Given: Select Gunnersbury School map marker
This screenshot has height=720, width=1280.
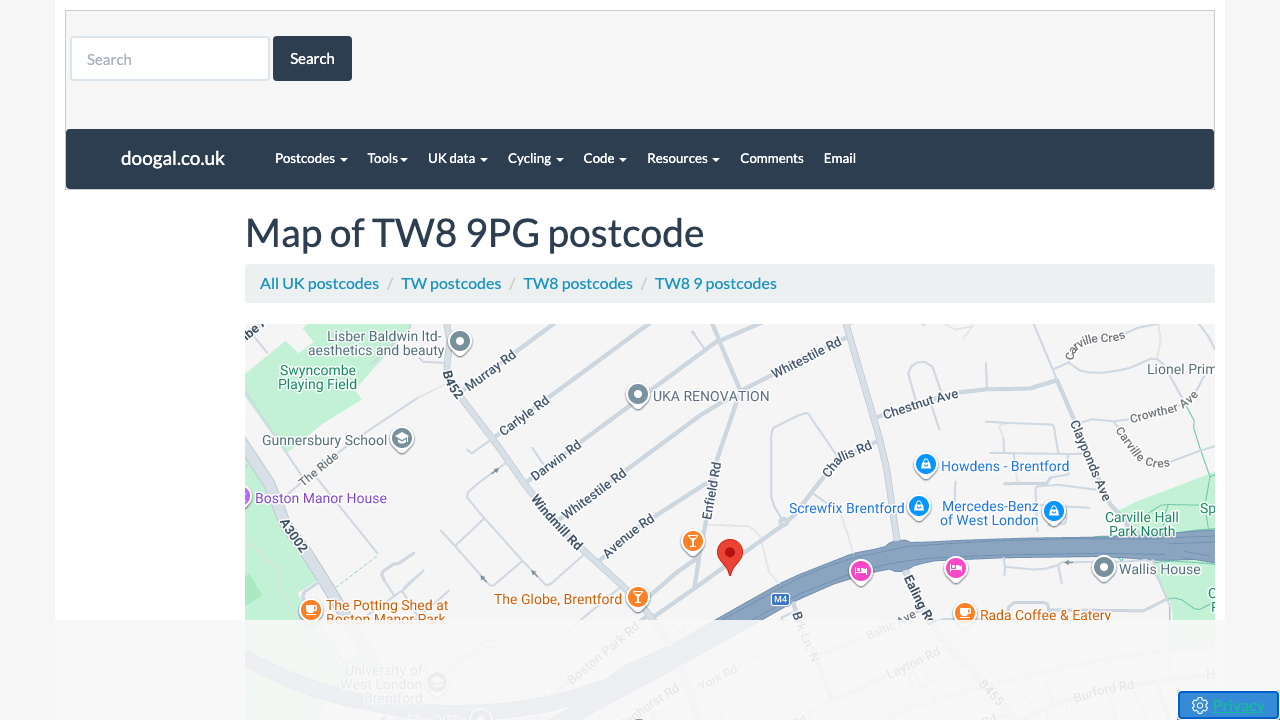Looking at the screenshot, I should click(x=402, y=439).
